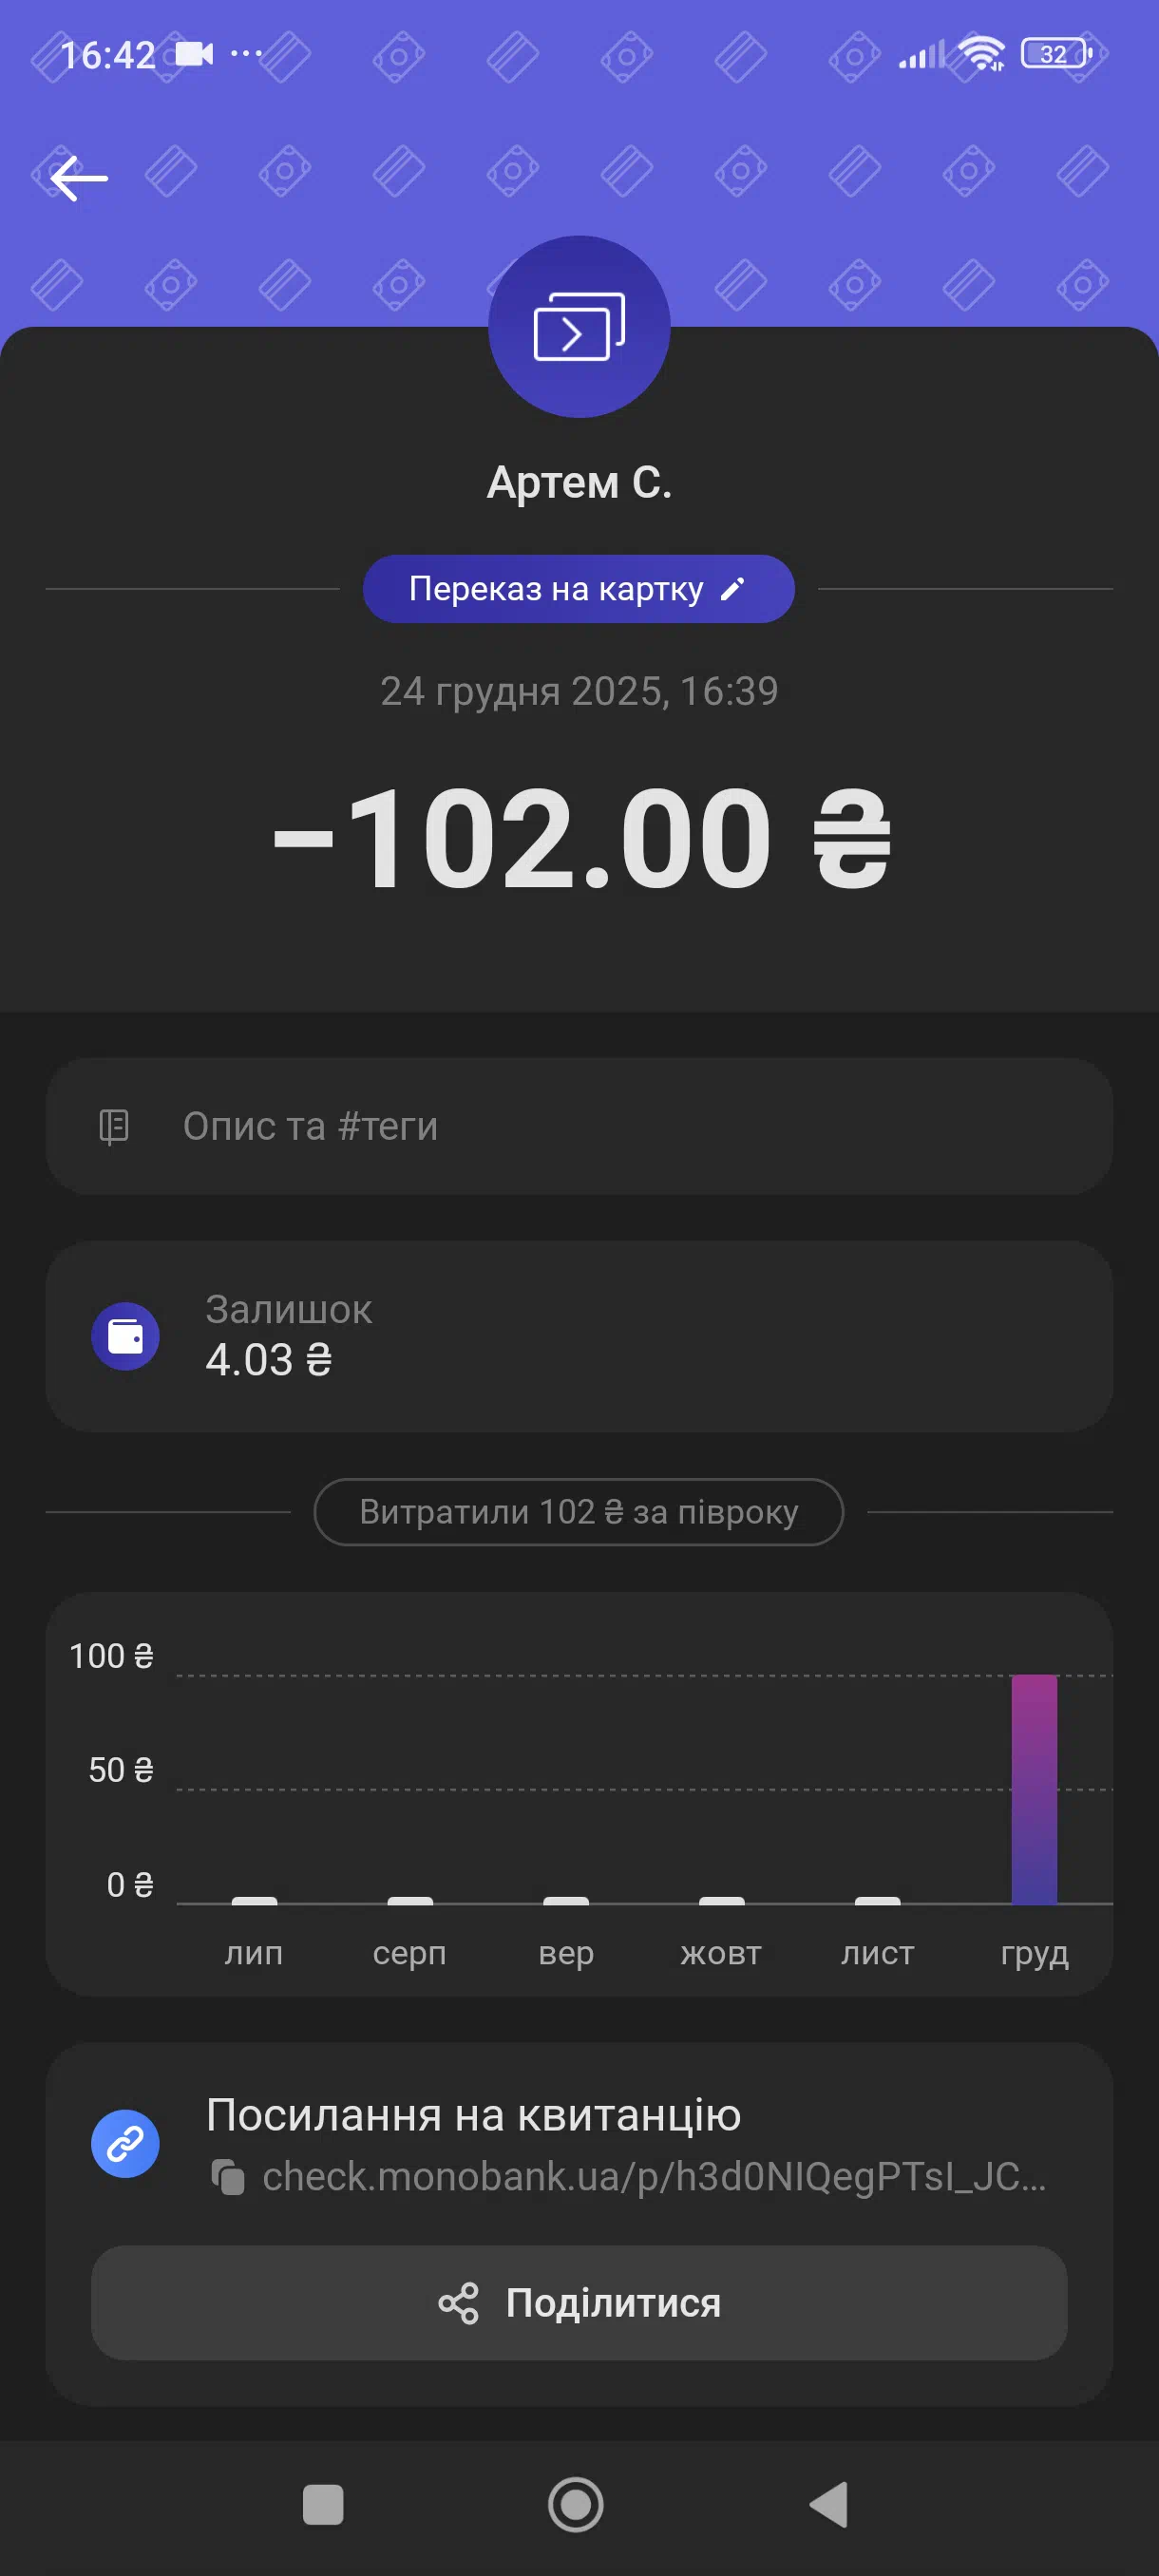This screenshot has height=2576, width=1159.
Task: Open the check.monobank.ua receipt link
Action: (654, 2177)
